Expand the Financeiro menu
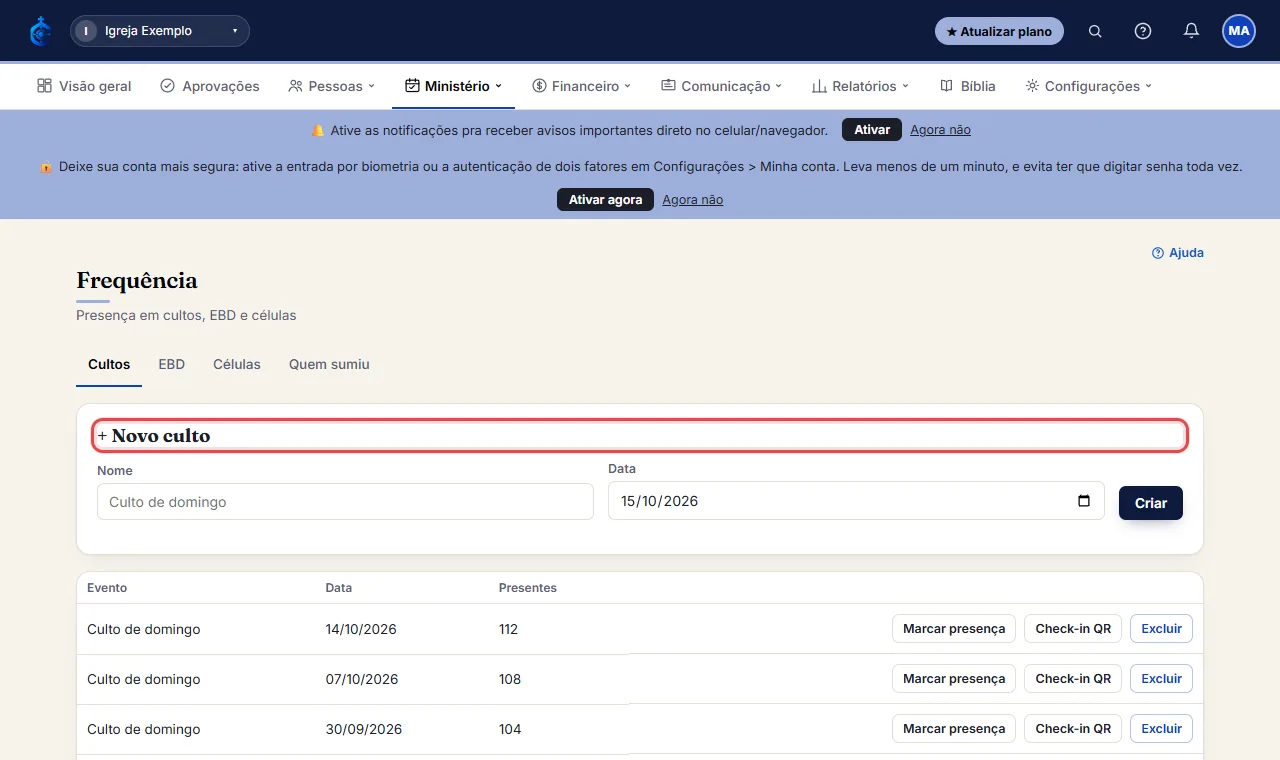1280x760 pixels. coord(581,86)
